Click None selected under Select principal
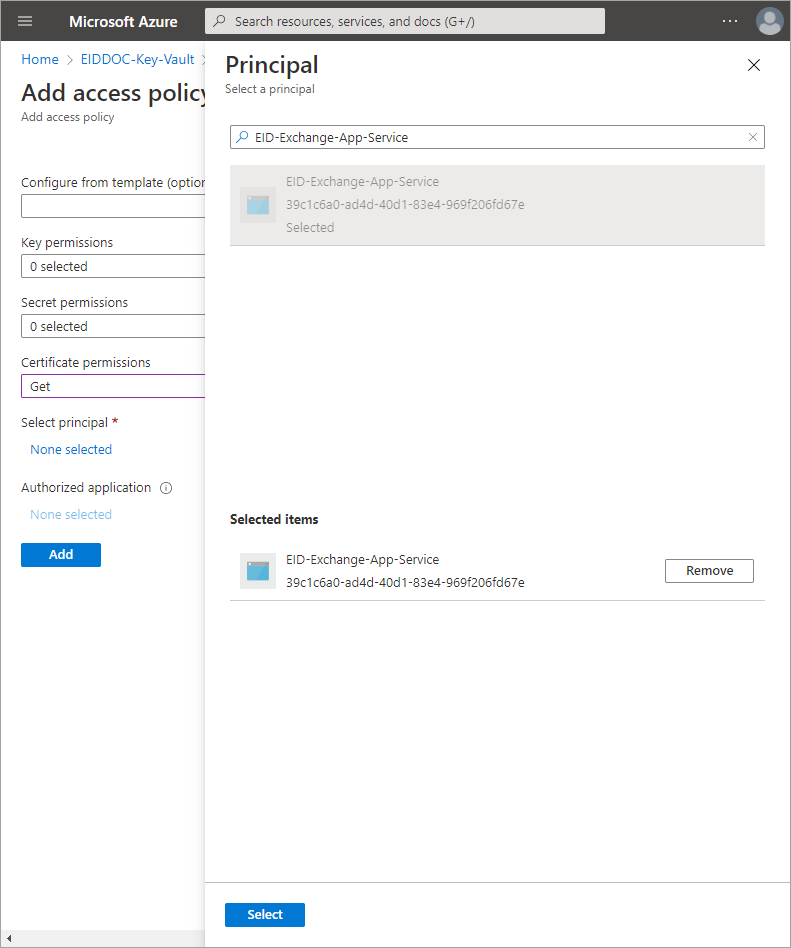791x948 pixels. tap(71, 450)
